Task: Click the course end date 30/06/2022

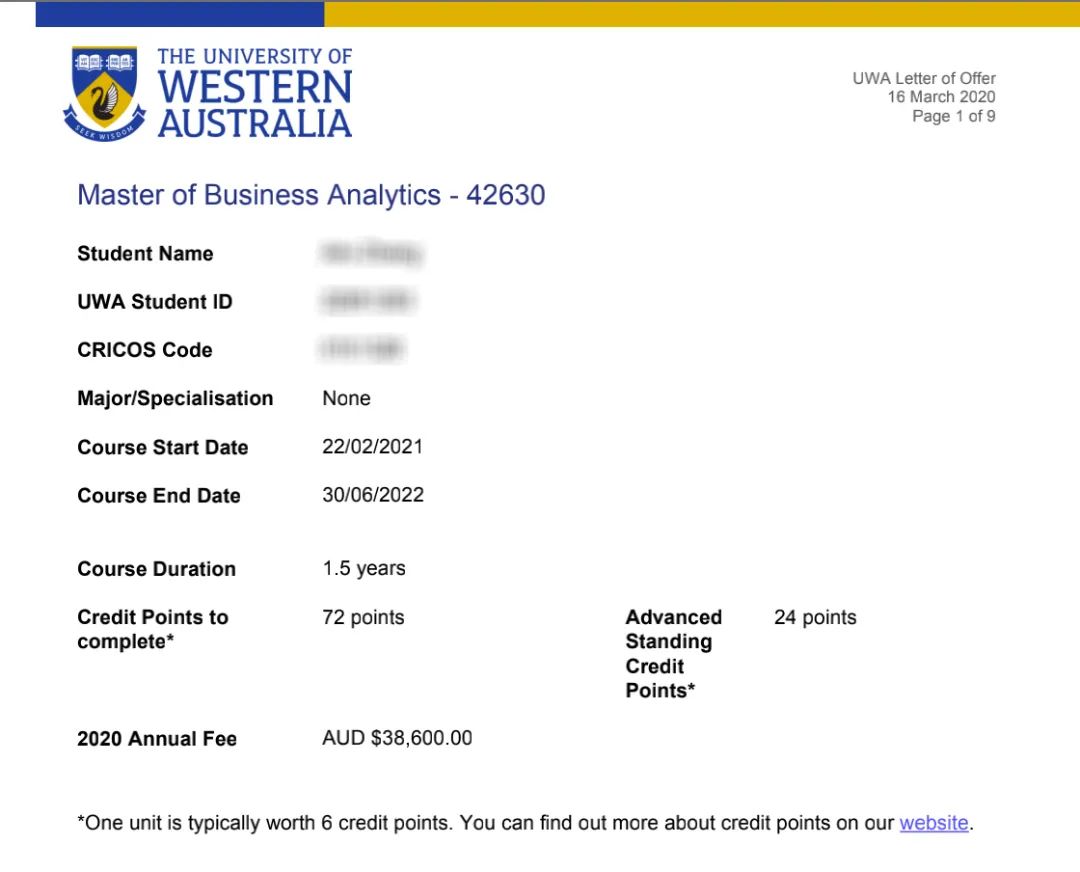Action: pyautogui.click(x=372, y=495)
